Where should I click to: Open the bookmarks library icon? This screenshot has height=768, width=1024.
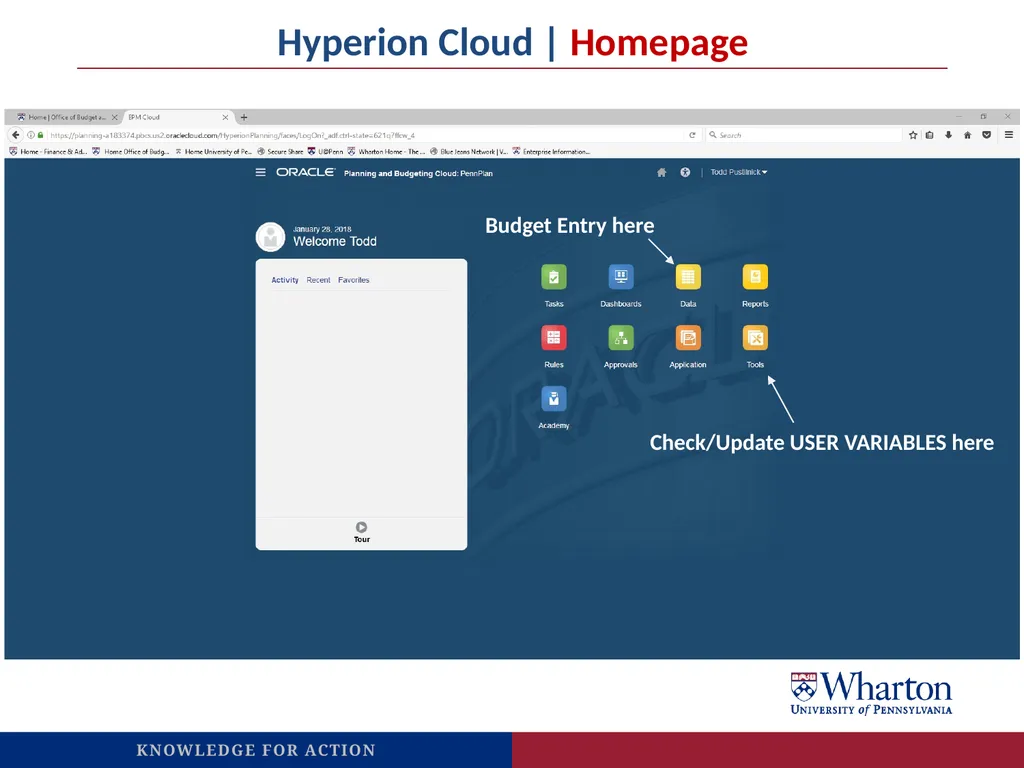pos(930,135)
